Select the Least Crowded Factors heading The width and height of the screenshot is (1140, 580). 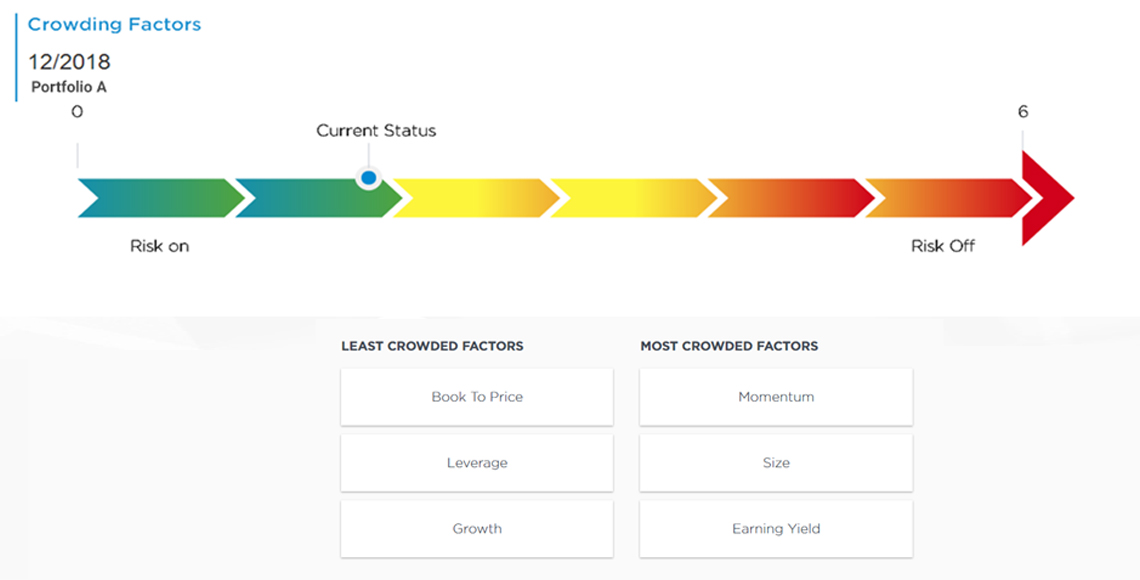point(433,346)
